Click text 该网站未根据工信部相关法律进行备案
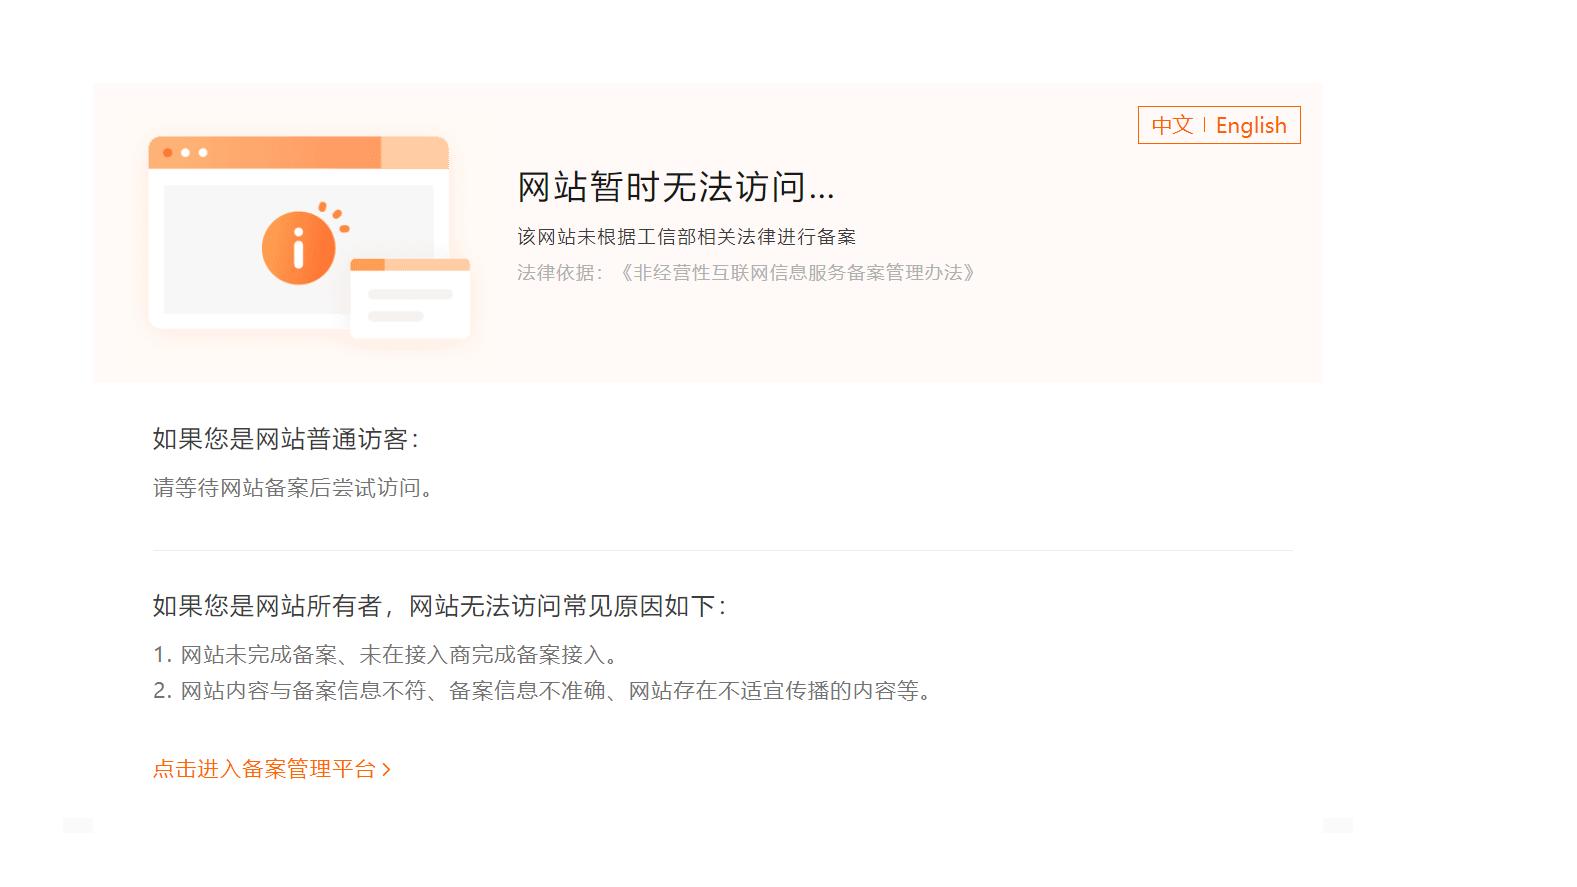The image size is (1577, 887). pos(687,237)
